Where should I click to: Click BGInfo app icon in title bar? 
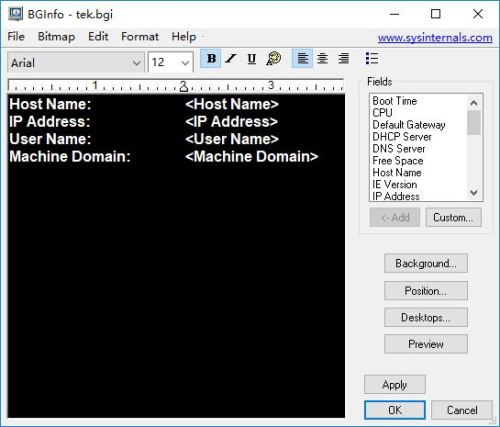[x=16, y=14]
